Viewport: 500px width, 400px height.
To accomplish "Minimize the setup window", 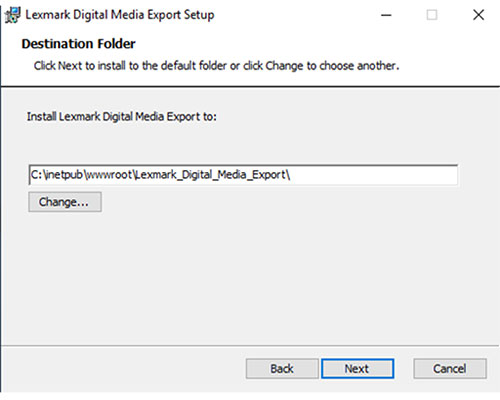I will (386, 15).
